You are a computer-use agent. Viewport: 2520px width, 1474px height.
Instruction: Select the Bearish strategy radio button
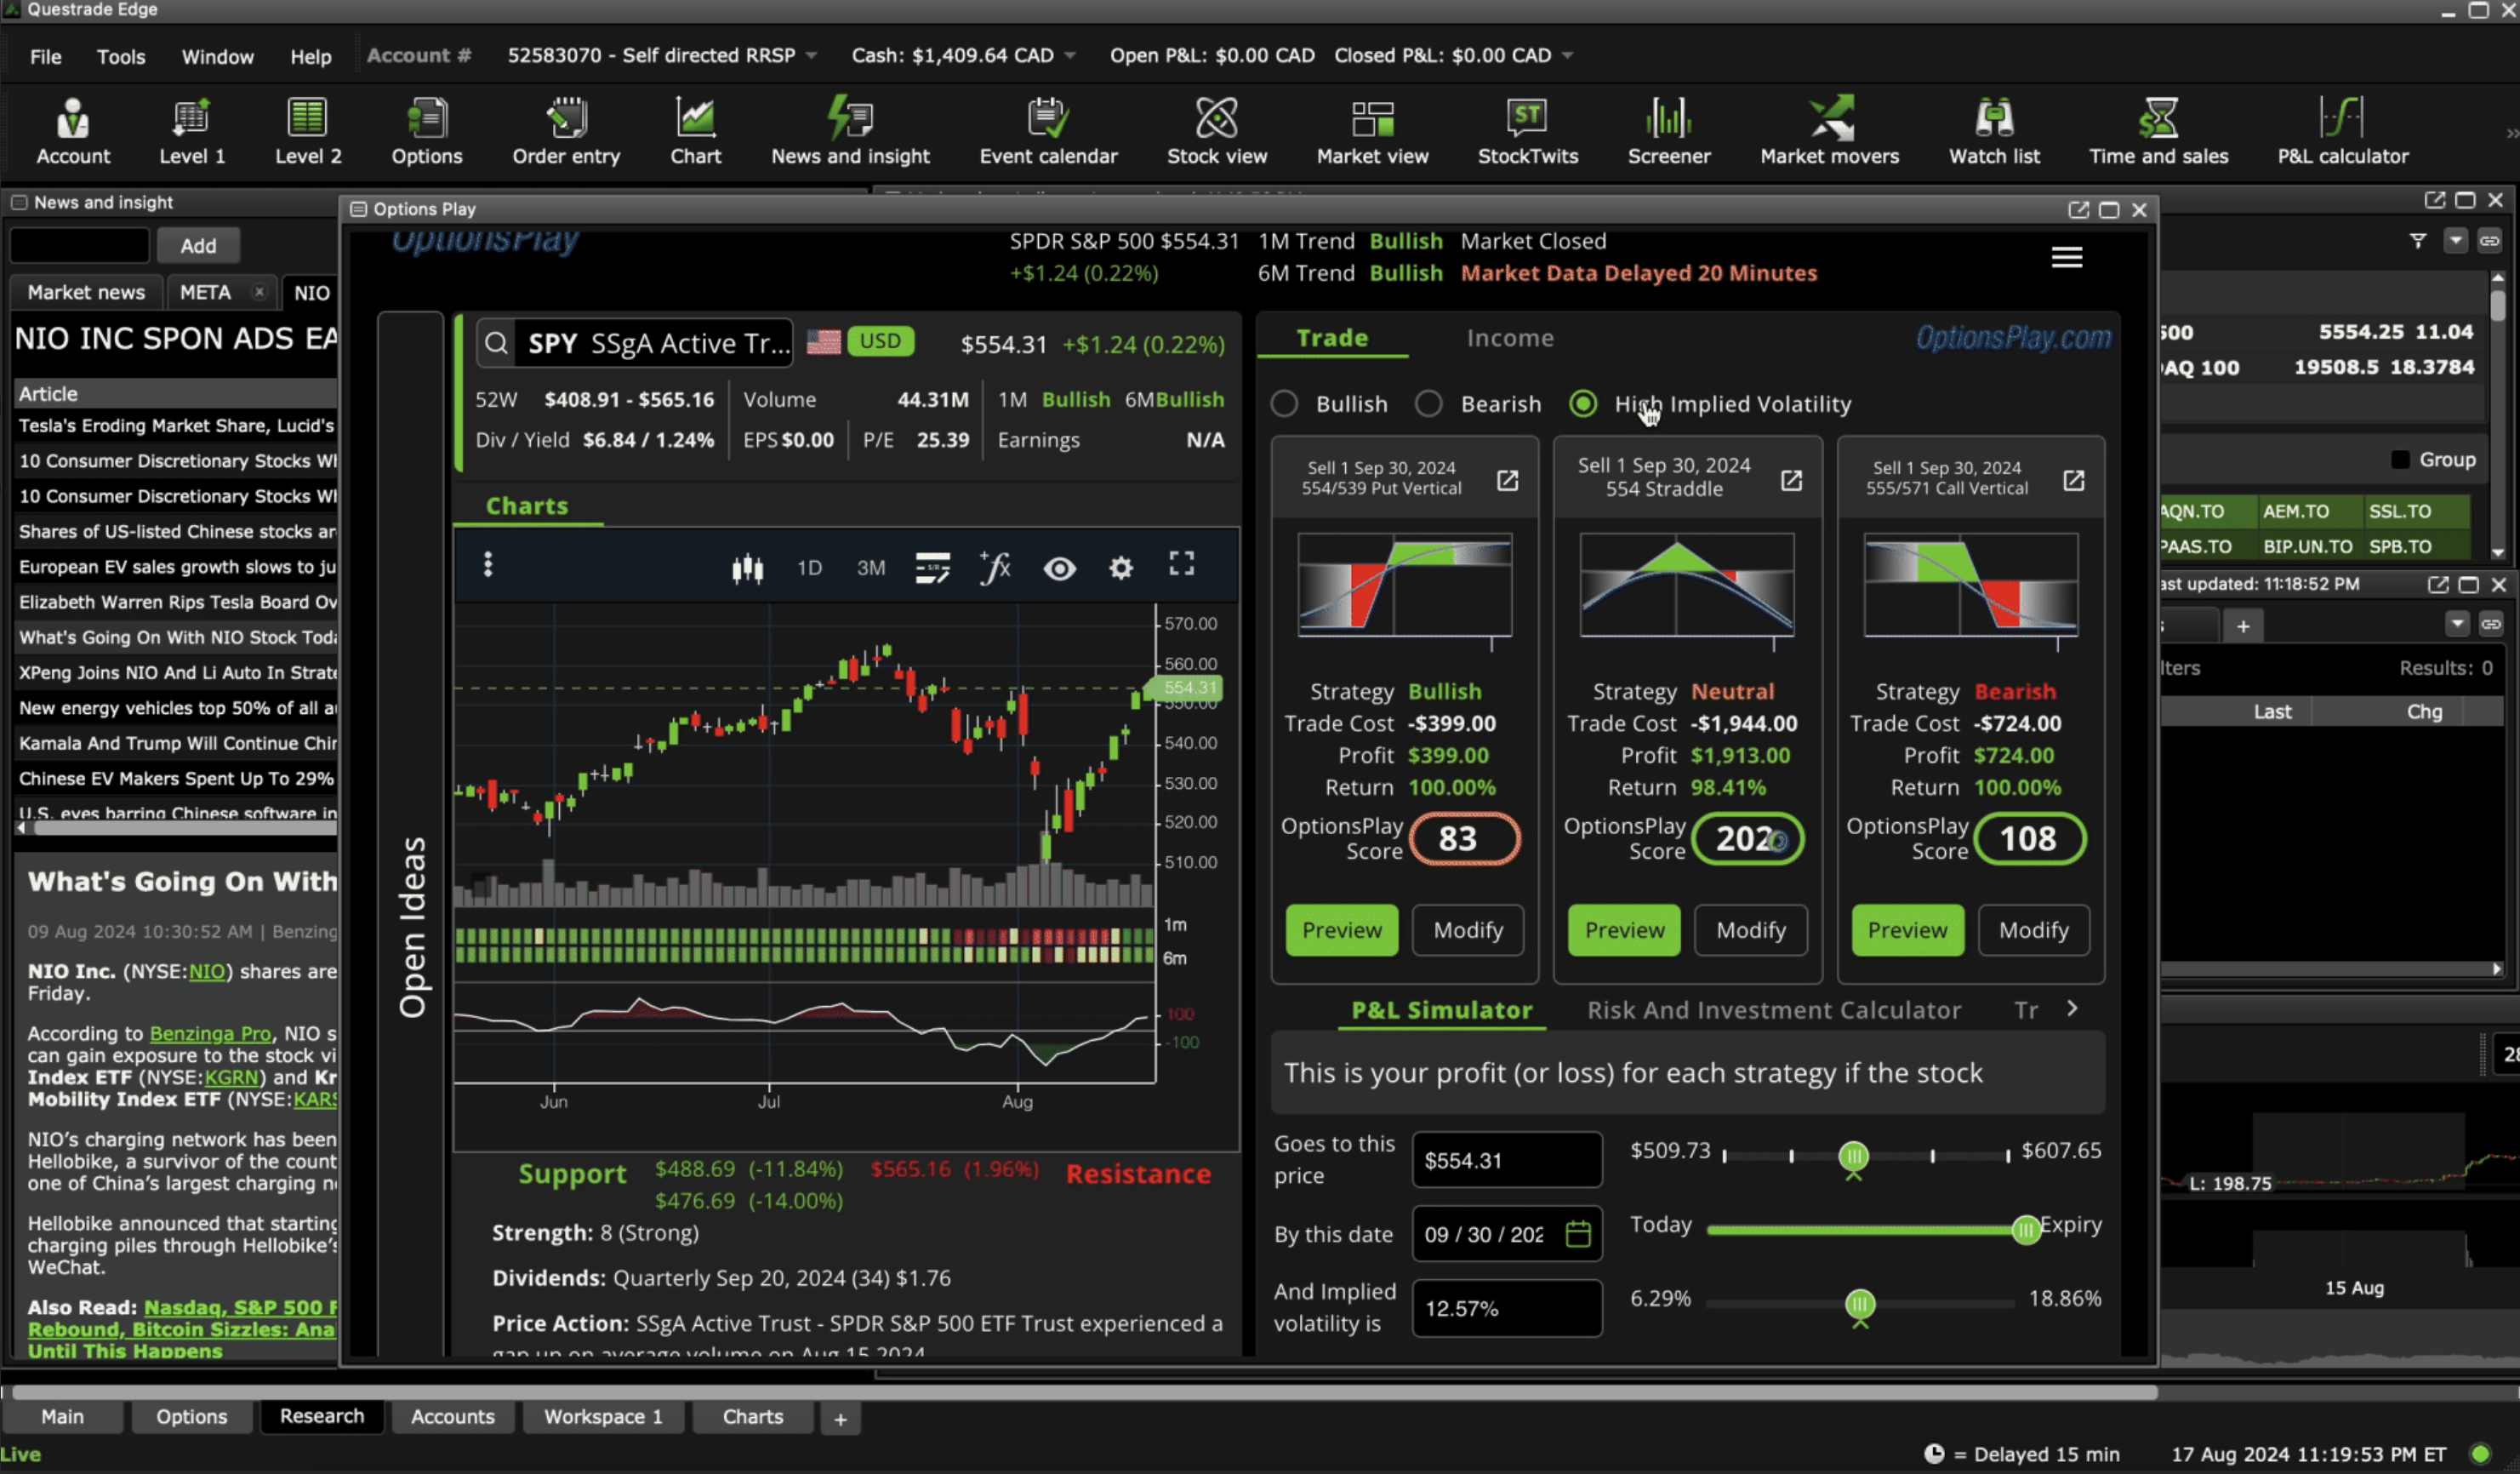[1428, 404]
